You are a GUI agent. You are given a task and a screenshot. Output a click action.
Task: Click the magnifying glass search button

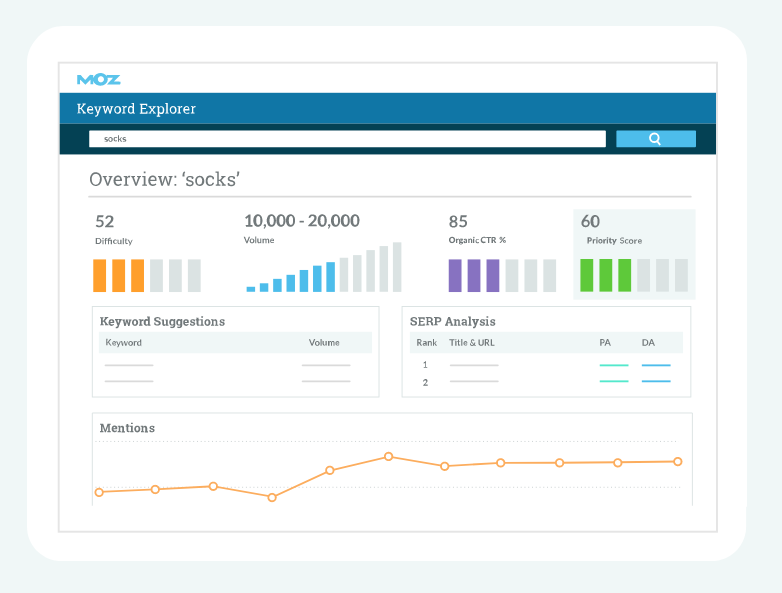[x=655, y=139]
